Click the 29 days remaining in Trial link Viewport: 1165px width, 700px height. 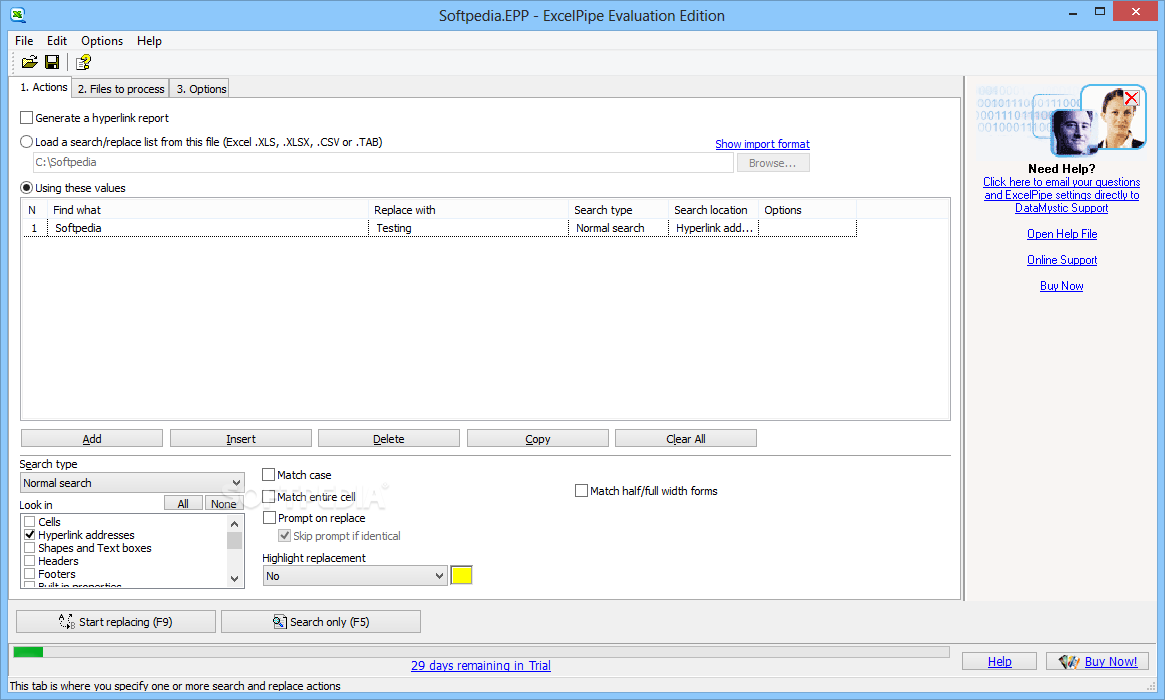(x=481, y=665)
